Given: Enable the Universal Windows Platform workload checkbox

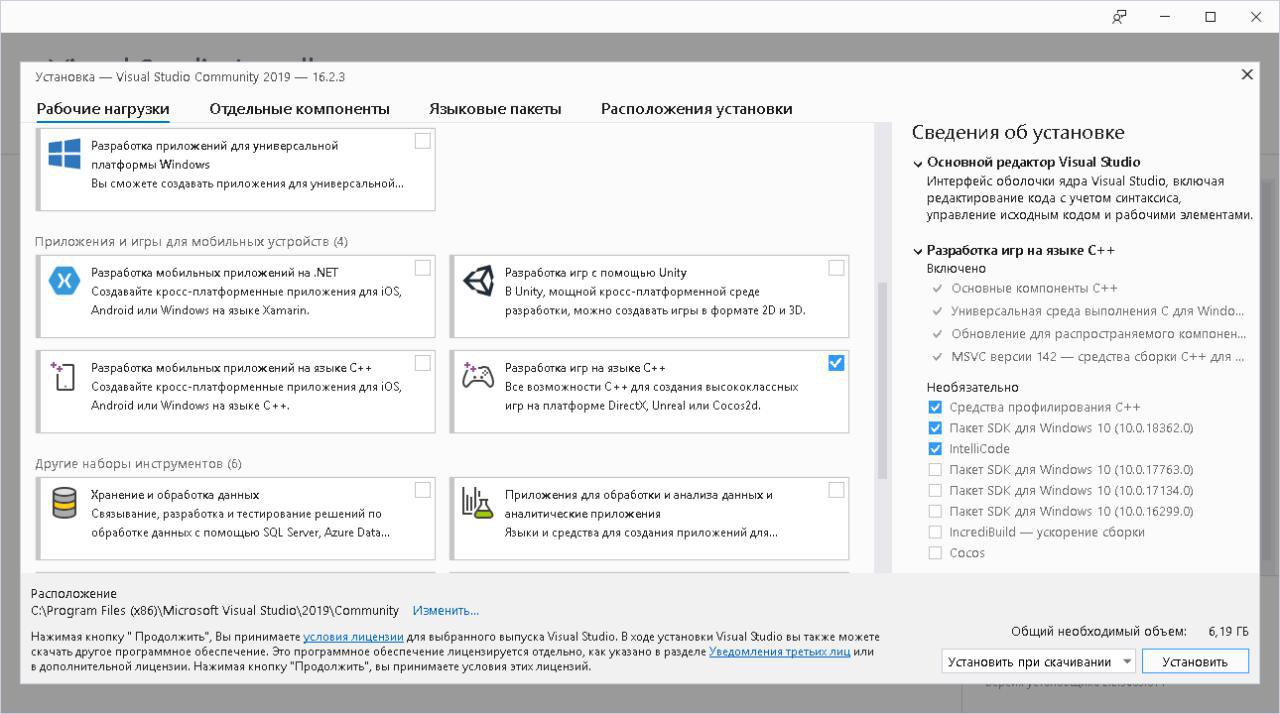Looking at the screenshot, I should 423,141.
